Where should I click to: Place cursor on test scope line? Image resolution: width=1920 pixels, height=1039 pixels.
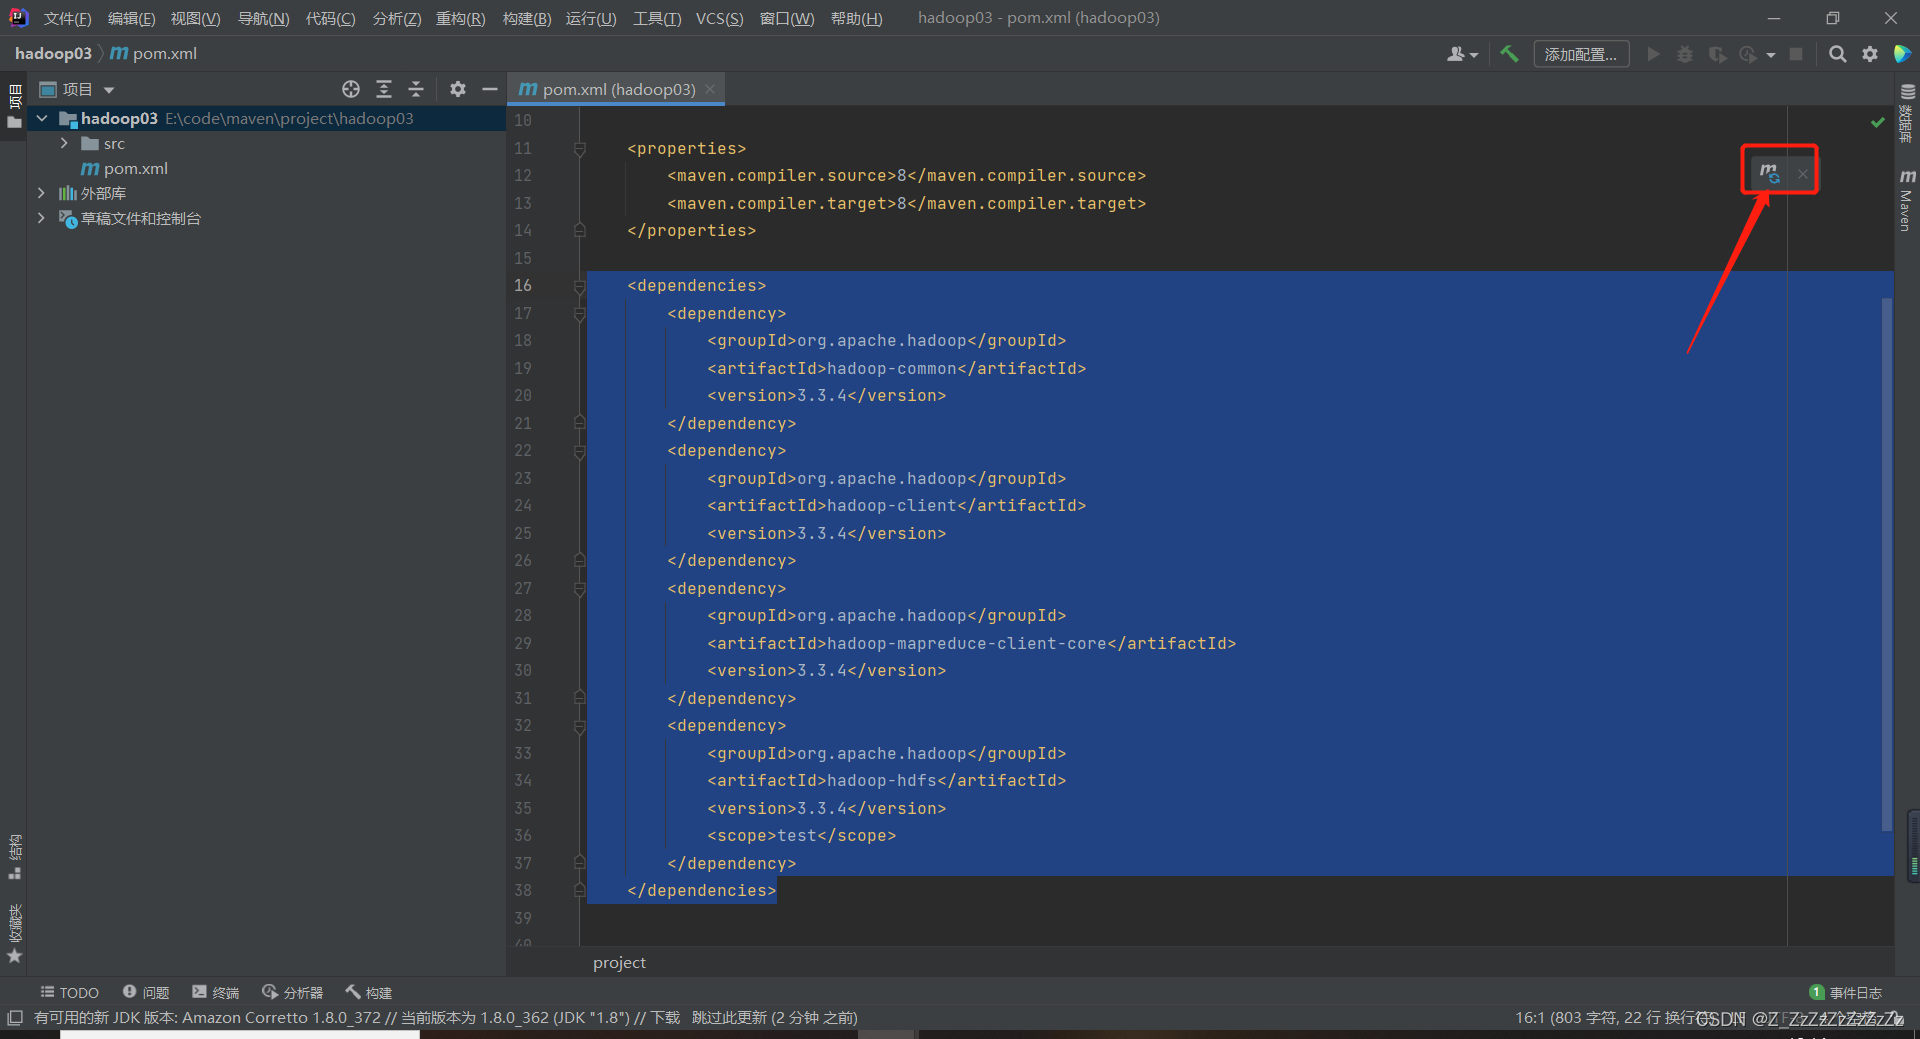pyautogui.click(x=801, y=836)
